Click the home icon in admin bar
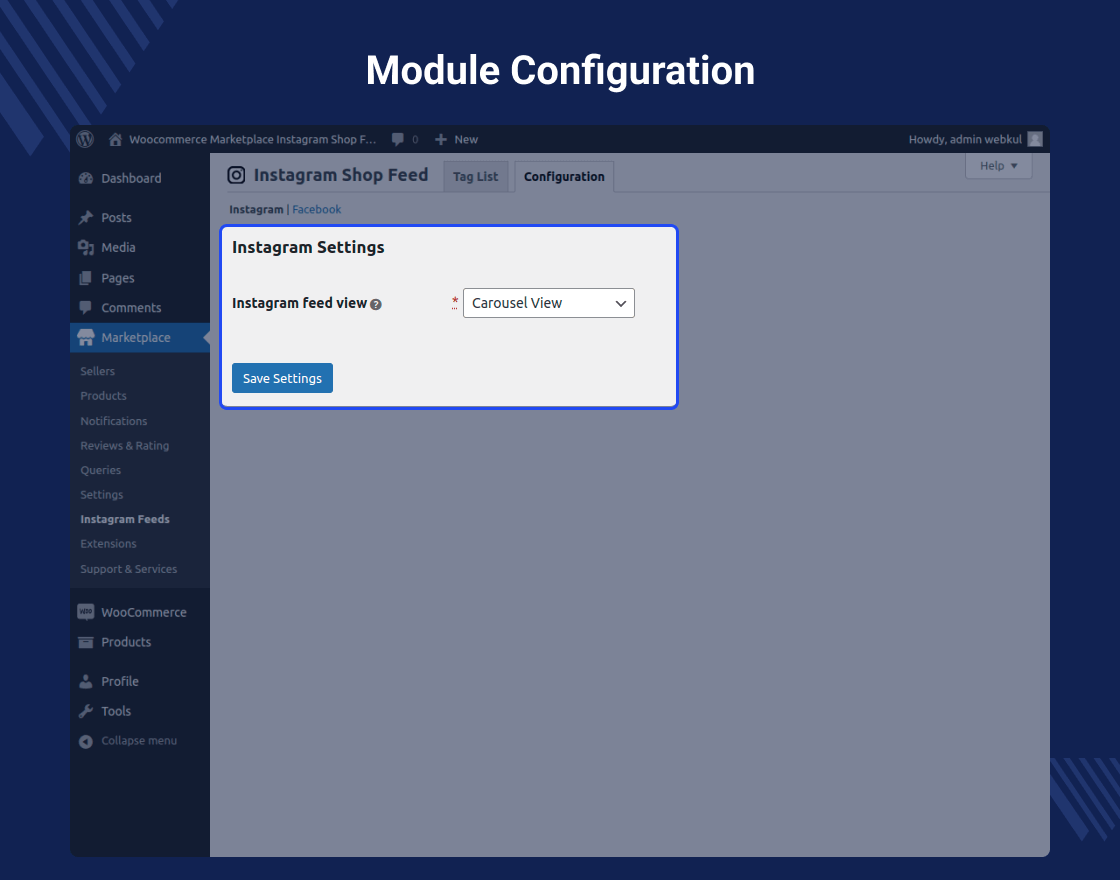The height and width of the screenshot is (880, 1120). tap(115, 139)
